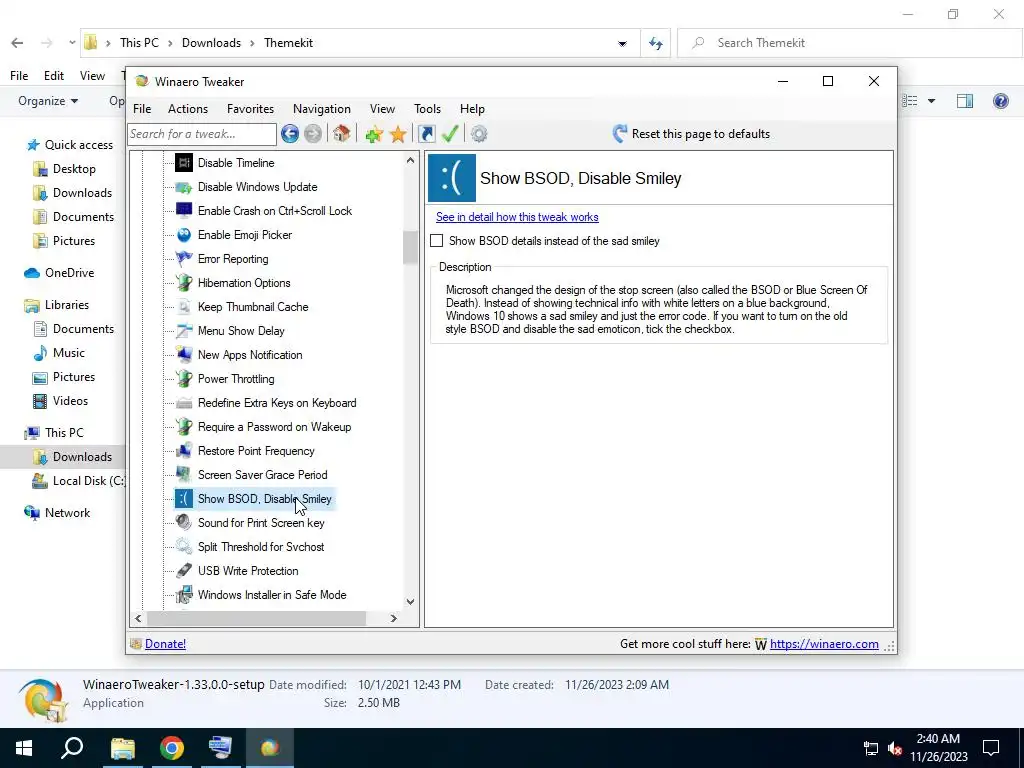This screenshot has width=1024, height=768.
Task: Toggle the Explorer preview pane icon
Action: [965, 101]
